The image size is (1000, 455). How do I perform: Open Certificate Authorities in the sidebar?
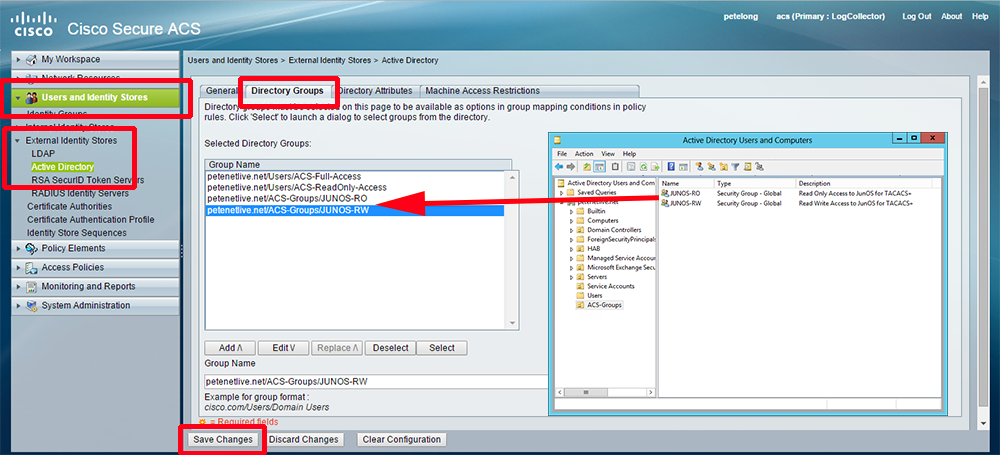pos(70,207)
